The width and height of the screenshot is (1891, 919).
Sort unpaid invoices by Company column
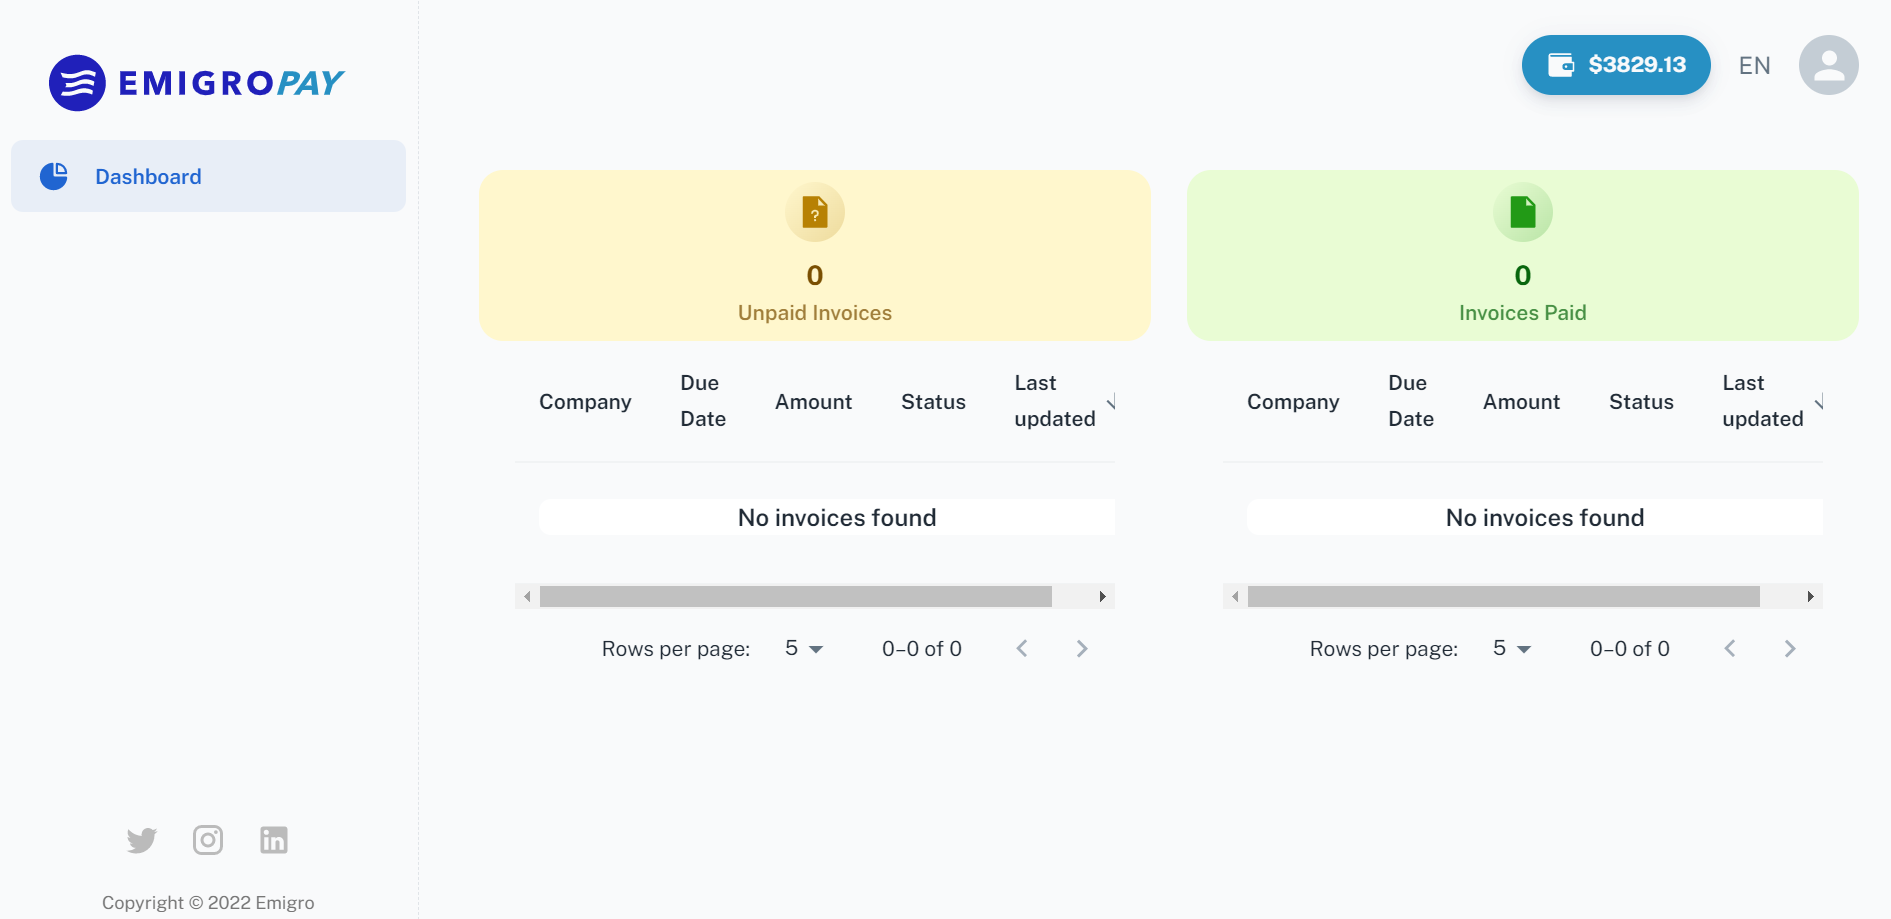(x=585, y=402)
